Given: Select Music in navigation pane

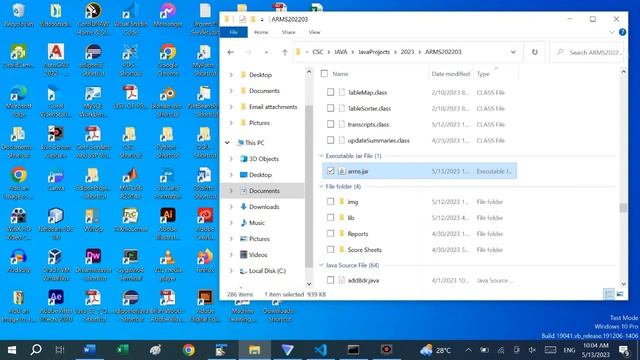Looking at the screenshot, I should (x=257, y=223).
